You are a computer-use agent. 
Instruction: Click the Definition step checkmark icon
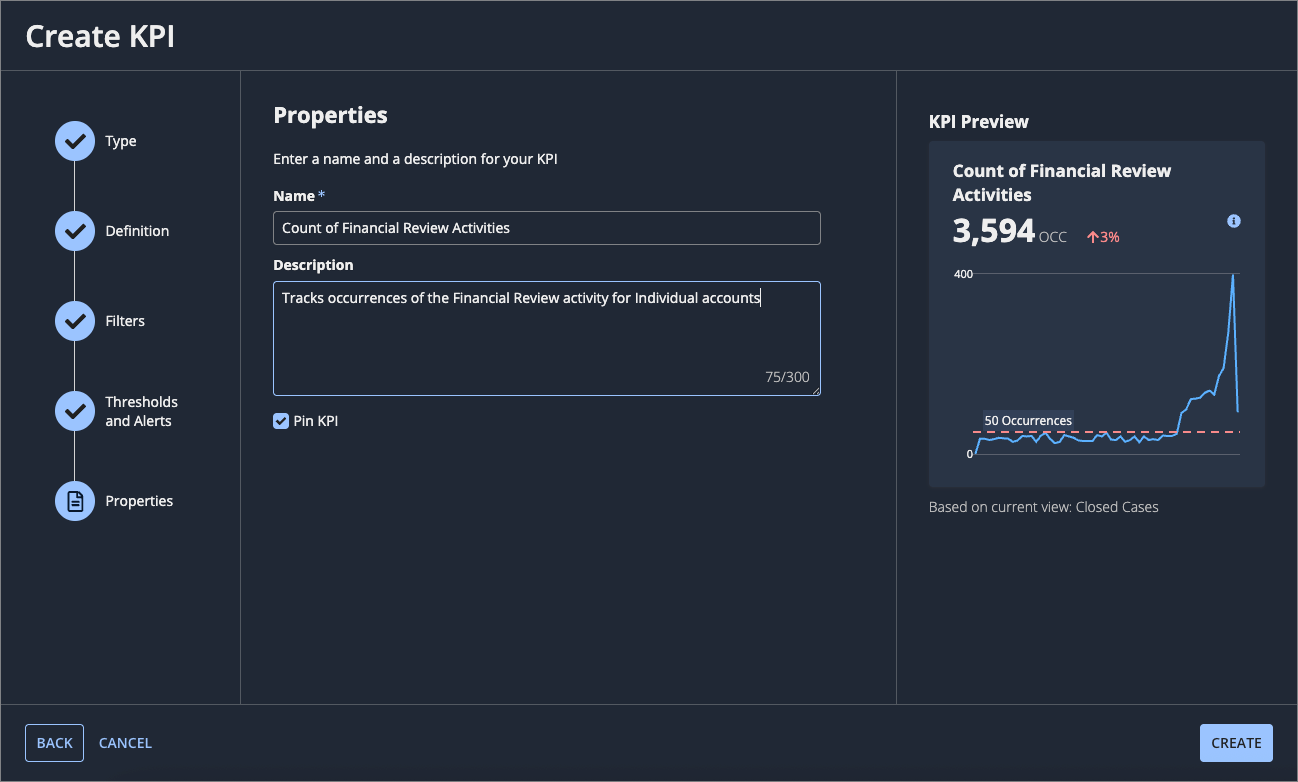tap(74, 231)
